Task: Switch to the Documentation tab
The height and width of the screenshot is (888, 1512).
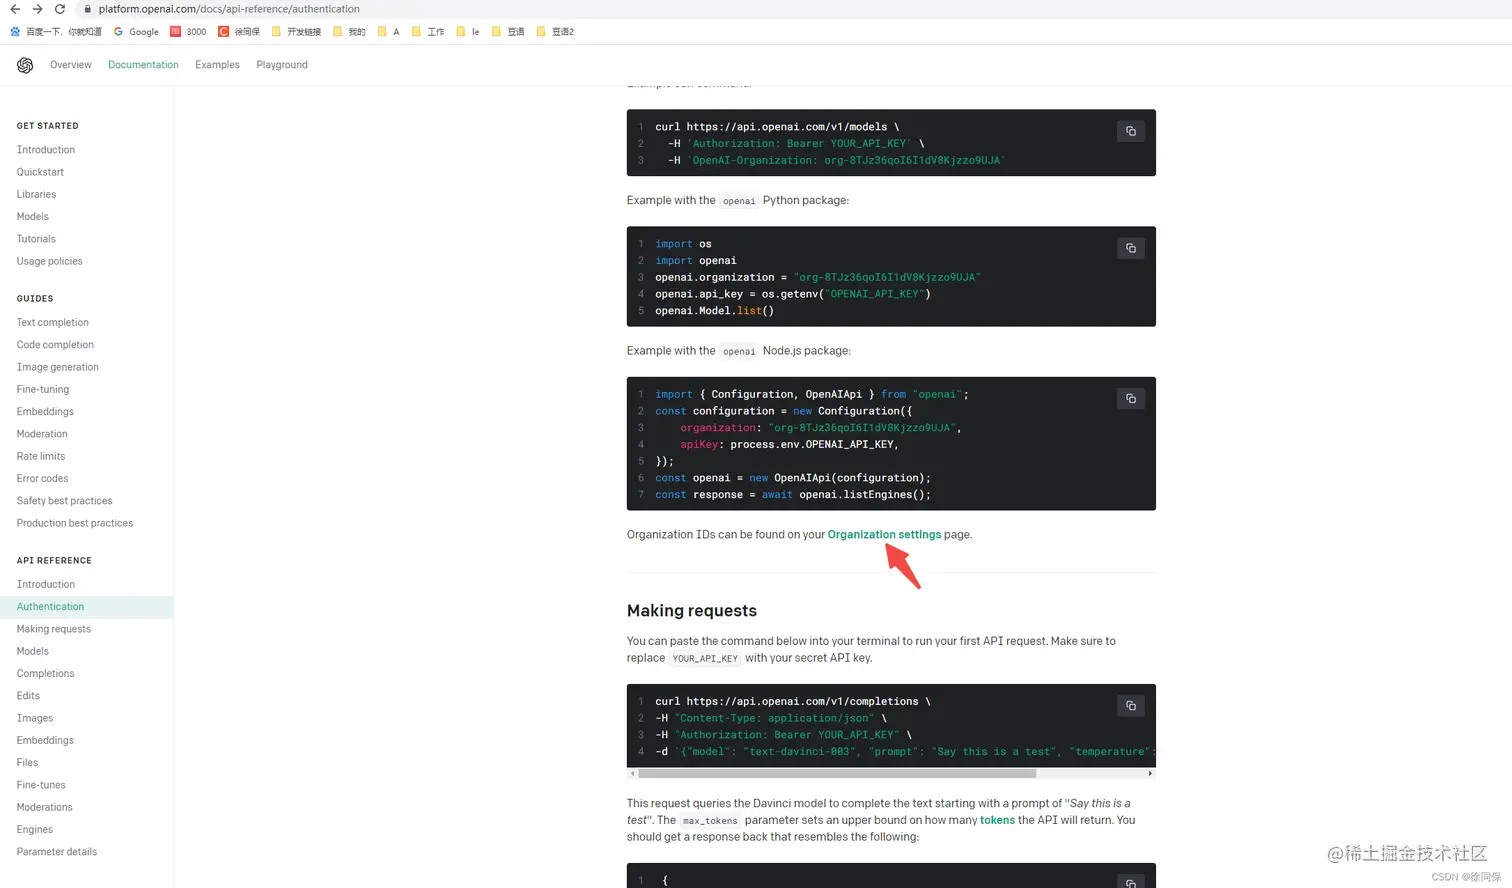Action: (143, 65)
